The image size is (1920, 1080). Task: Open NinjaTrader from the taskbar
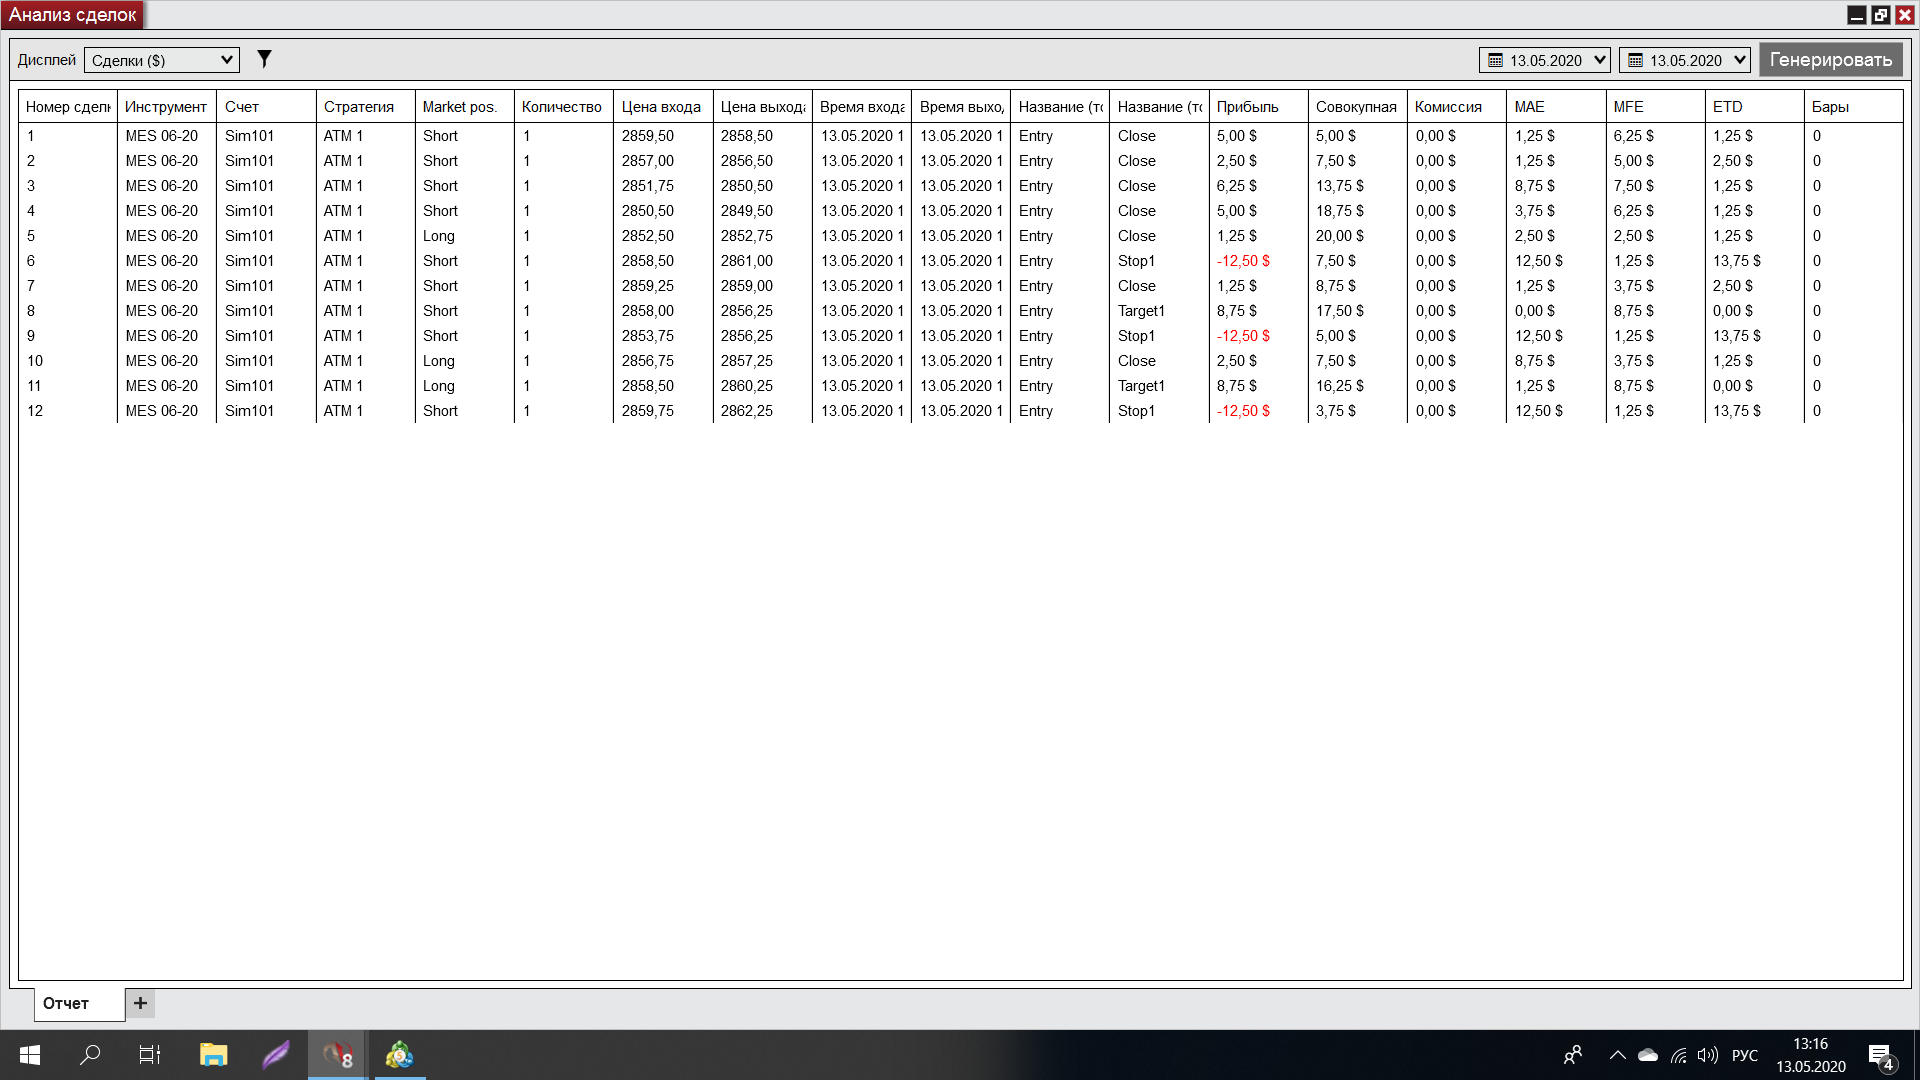pyautogui.click(x=337, y=1055)
